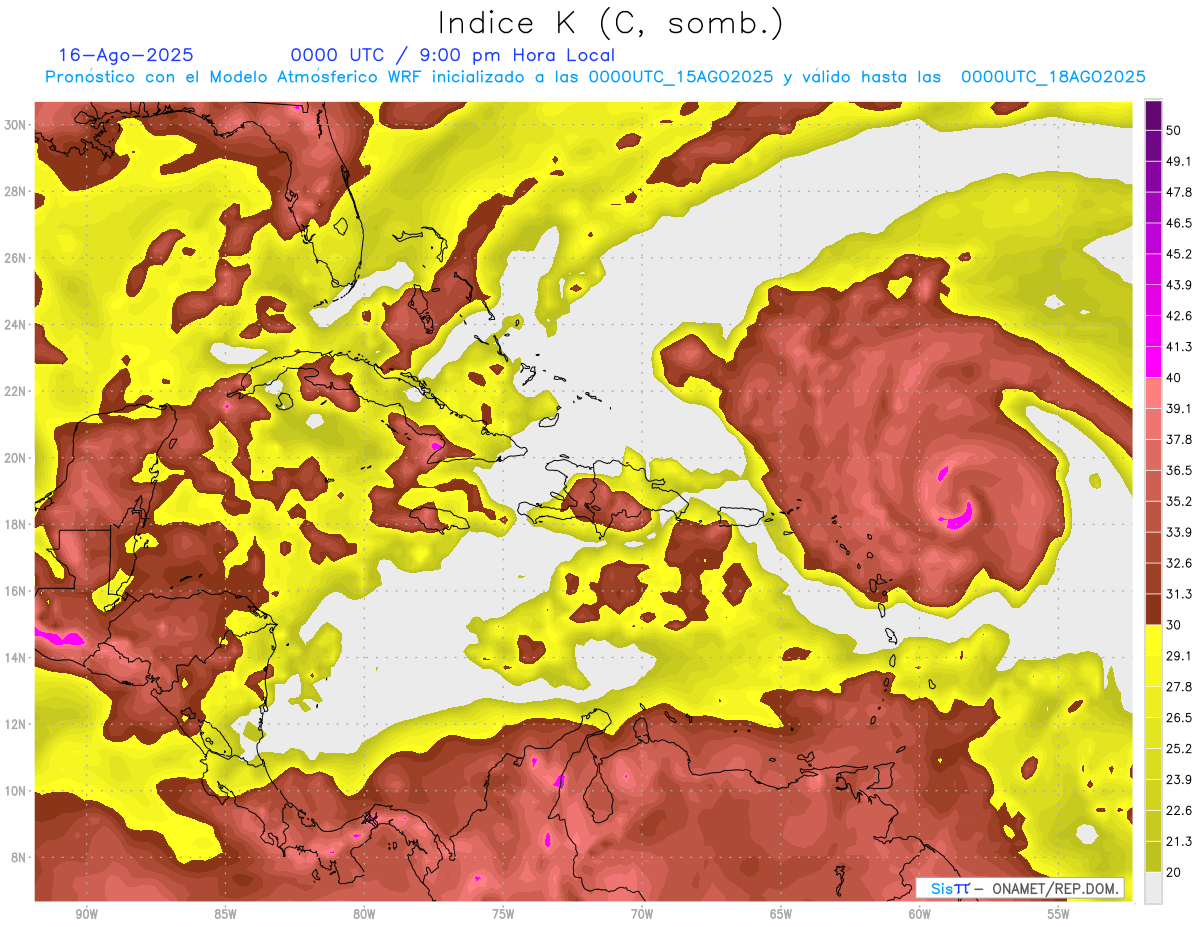Click the "80W" longitude label

(364, 914)
